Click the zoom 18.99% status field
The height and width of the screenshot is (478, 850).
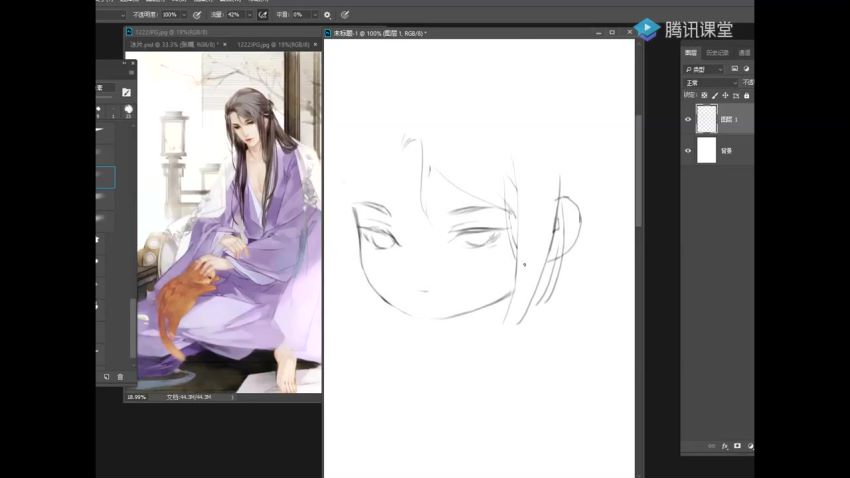(x=137, y=397)
